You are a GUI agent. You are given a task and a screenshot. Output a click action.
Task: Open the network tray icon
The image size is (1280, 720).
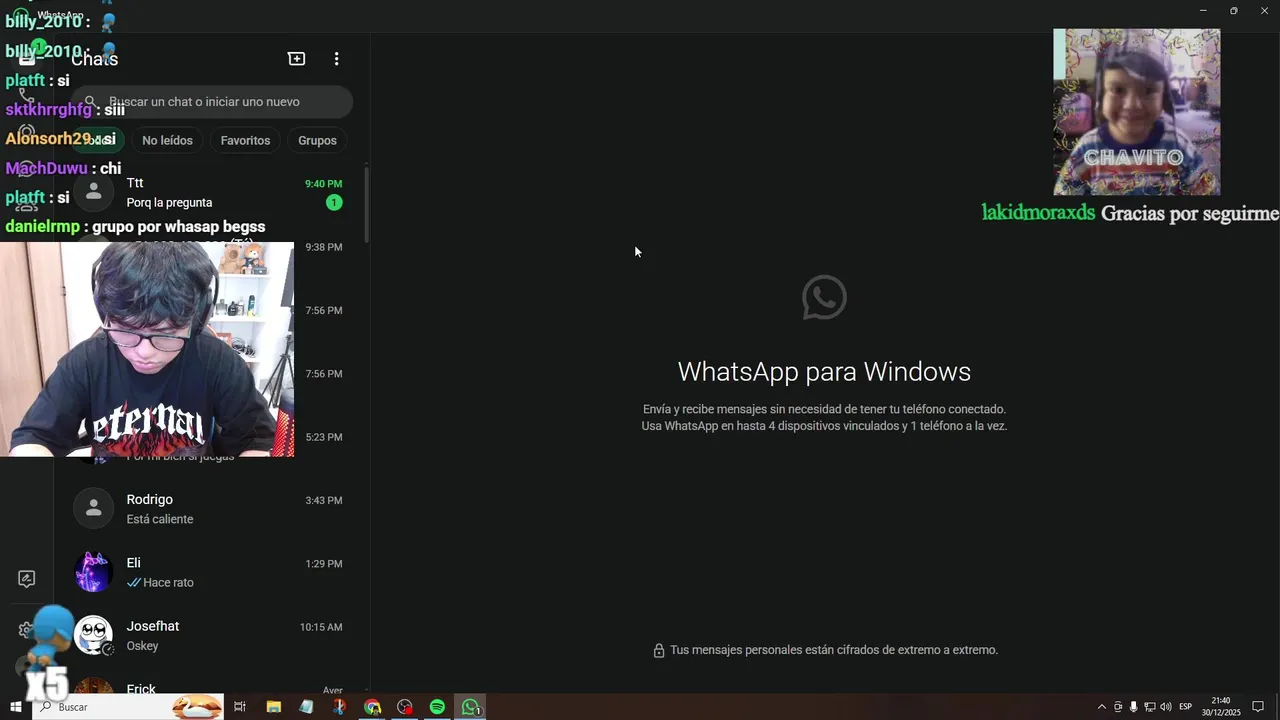pyautogui.click(x=1149, y=707)
